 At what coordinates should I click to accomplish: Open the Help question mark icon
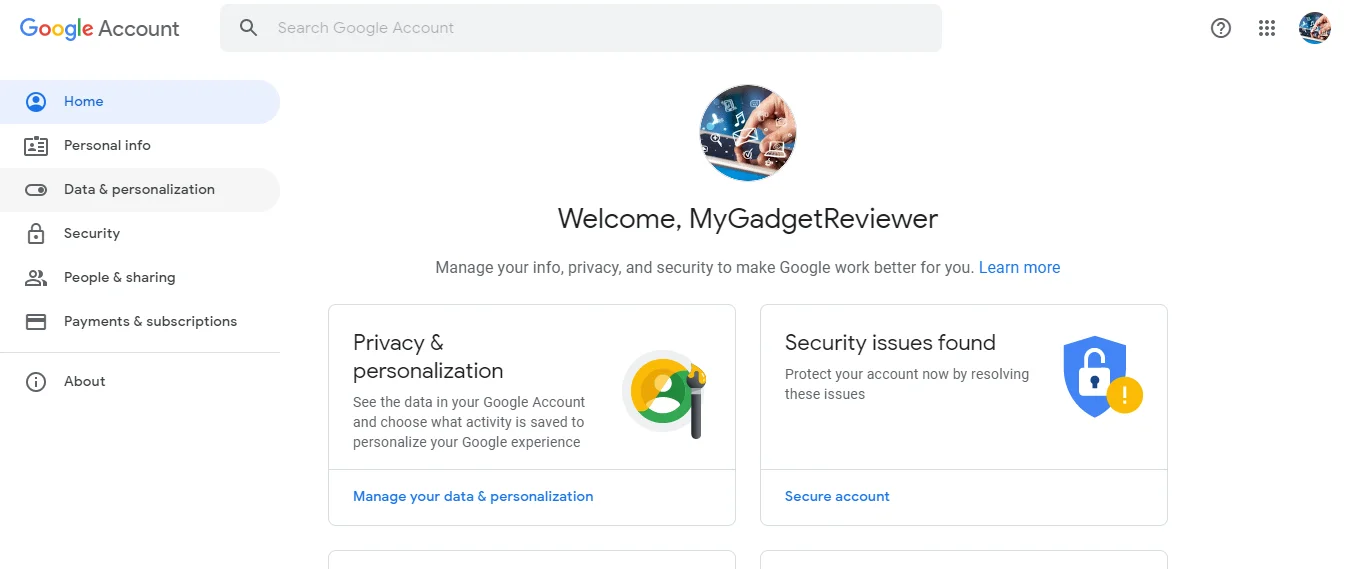tap(1220, 28)
